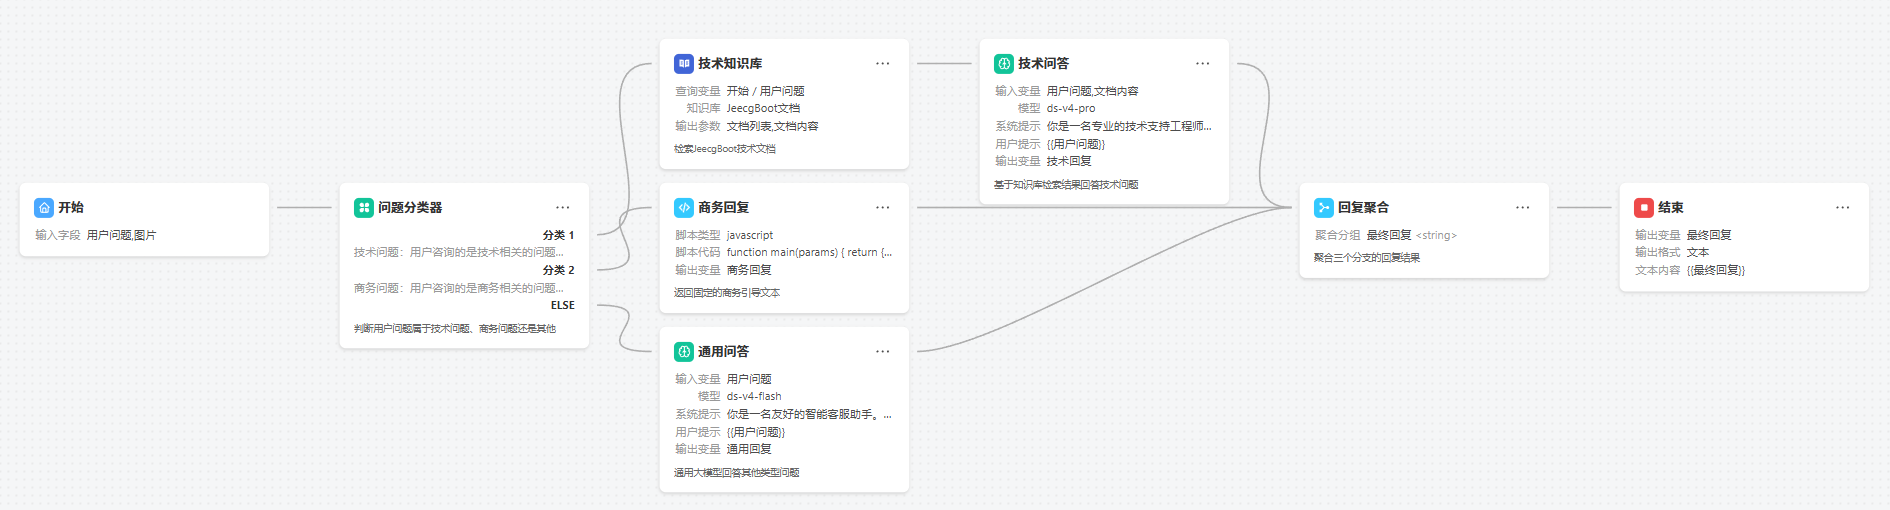Open more options on 商务回复 node
This screenshot has width=1890, height=510.
click(x=883, y=207)
